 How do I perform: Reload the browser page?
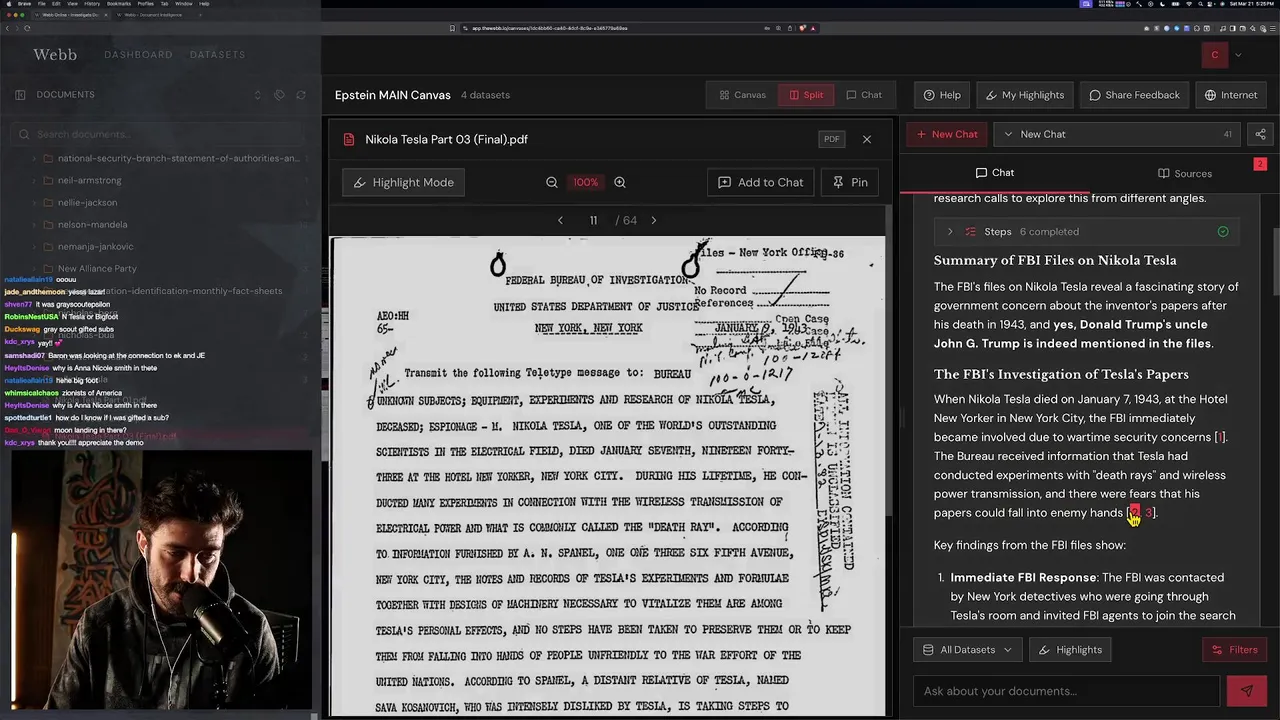point(27,28)
